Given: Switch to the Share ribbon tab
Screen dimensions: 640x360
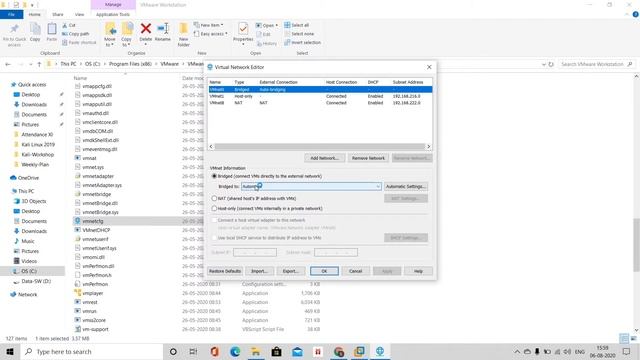Looking at the screenshot, I should pos(58,14).
